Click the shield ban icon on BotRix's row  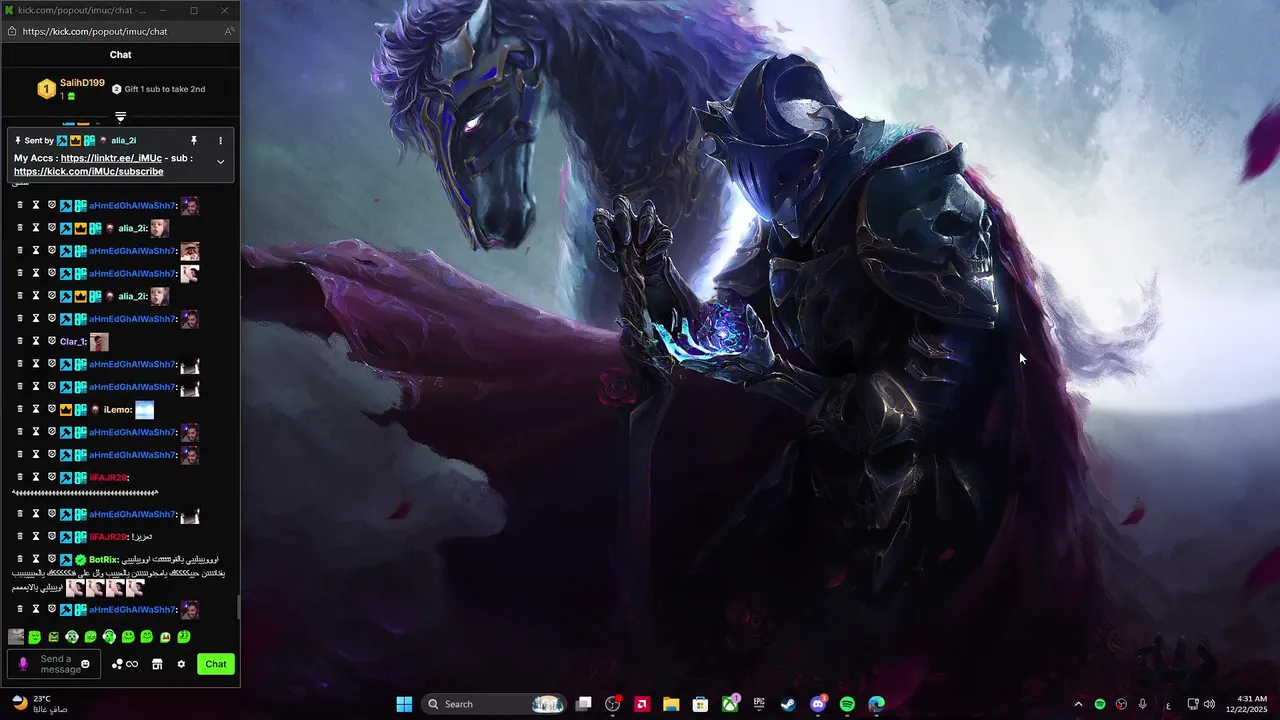(52, 559)
